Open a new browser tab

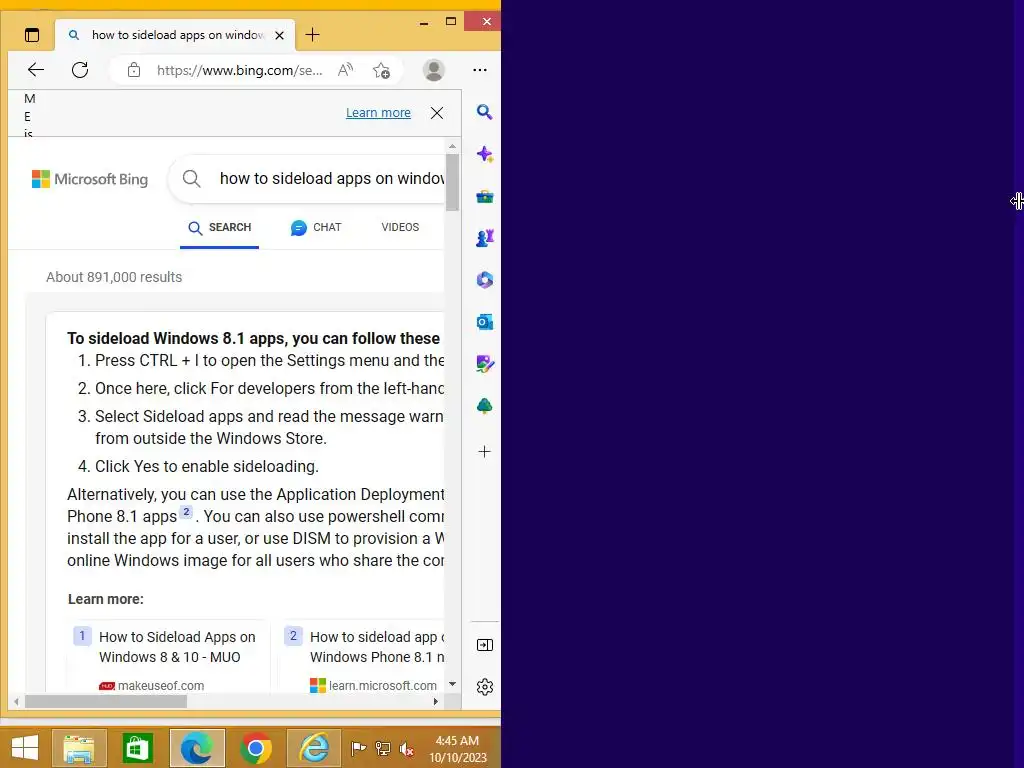[312, 35]
